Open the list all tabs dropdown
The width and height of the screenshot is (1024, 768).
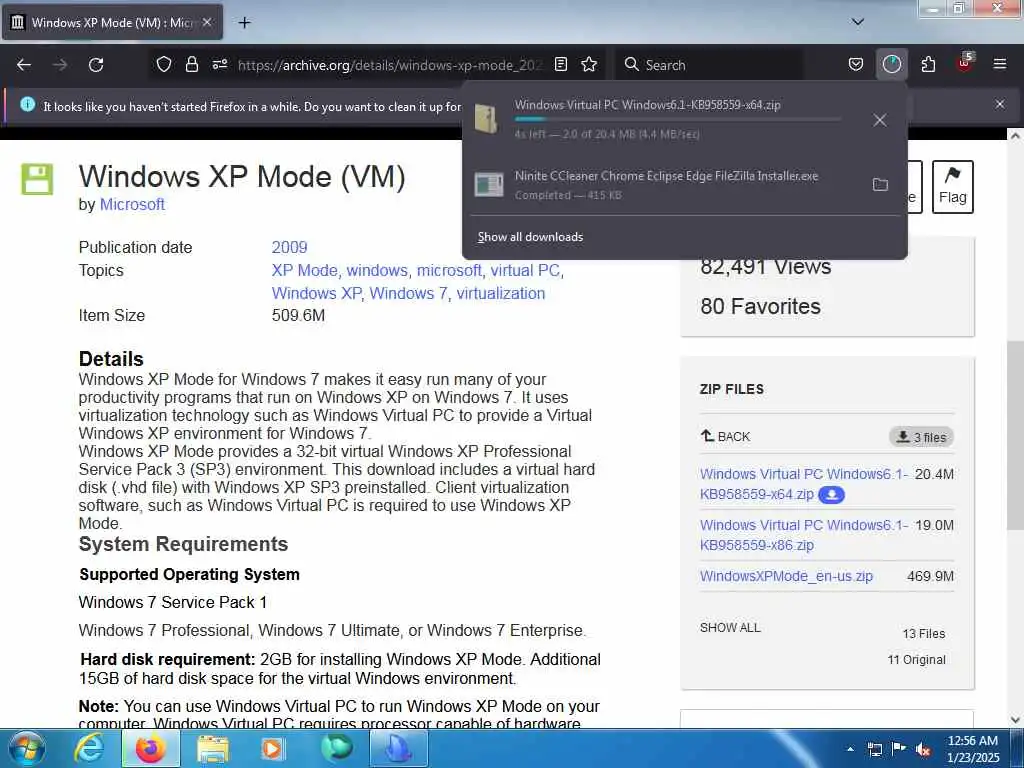point(858,22)
